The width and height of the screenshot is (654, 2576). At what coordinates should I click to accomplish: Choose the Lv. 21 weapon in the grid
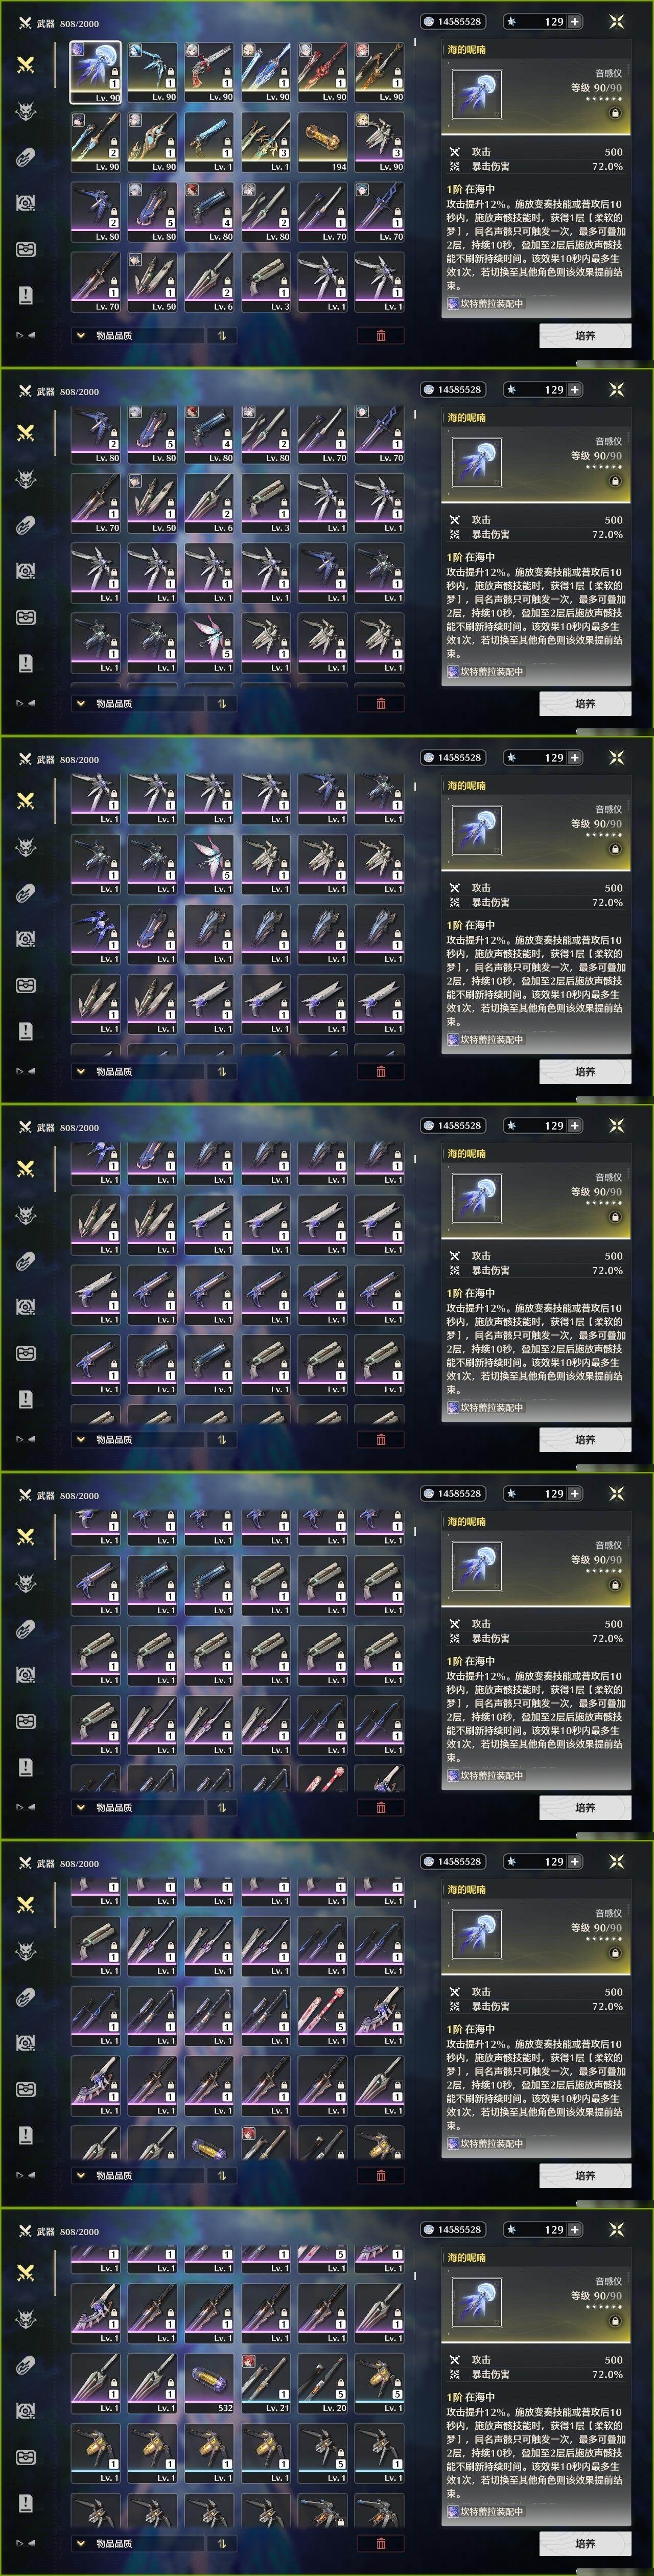[x=265, y=2382]
